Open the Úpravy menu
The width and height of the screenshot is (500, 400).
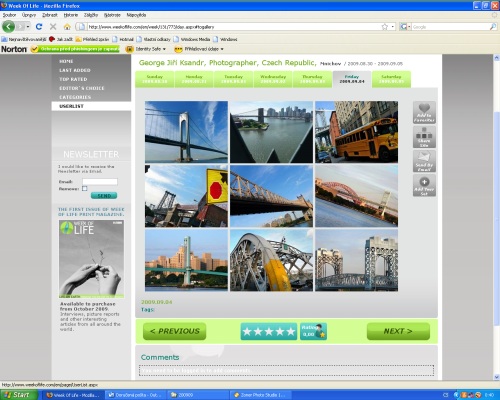coord(29,15)
